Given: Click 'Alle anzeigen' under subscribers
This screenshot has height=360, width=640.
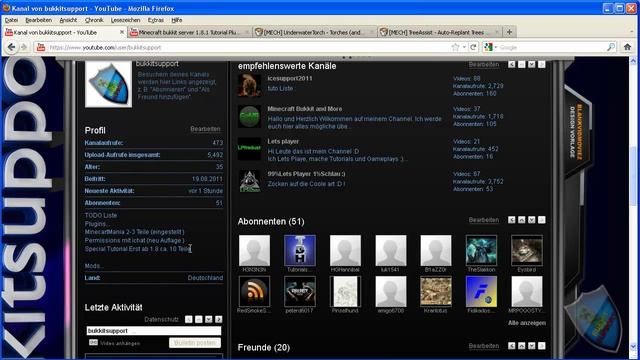Looking at the screenshot, I should tap(527, 323).
